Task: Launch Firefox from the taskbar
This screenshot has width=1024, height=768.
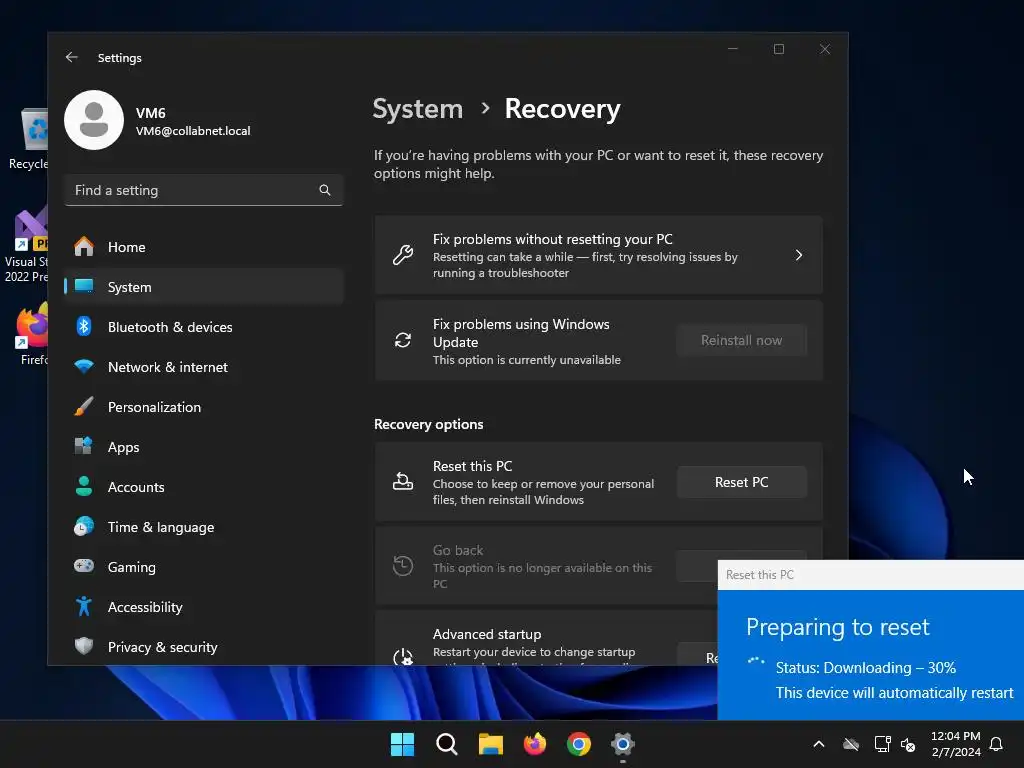Action: pyautogui.click(x=535, y=744)
